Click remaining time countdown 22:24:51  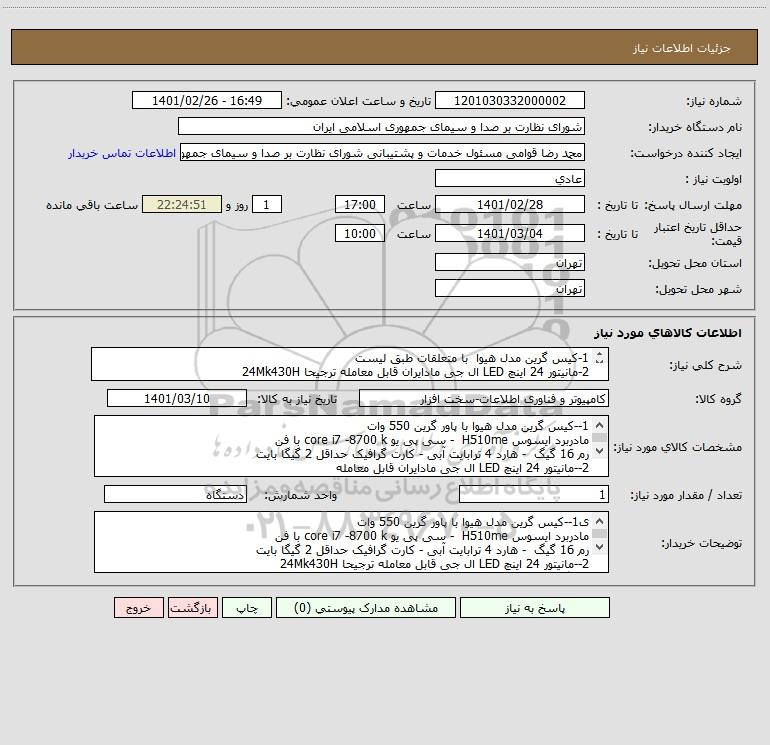point(182,204)
